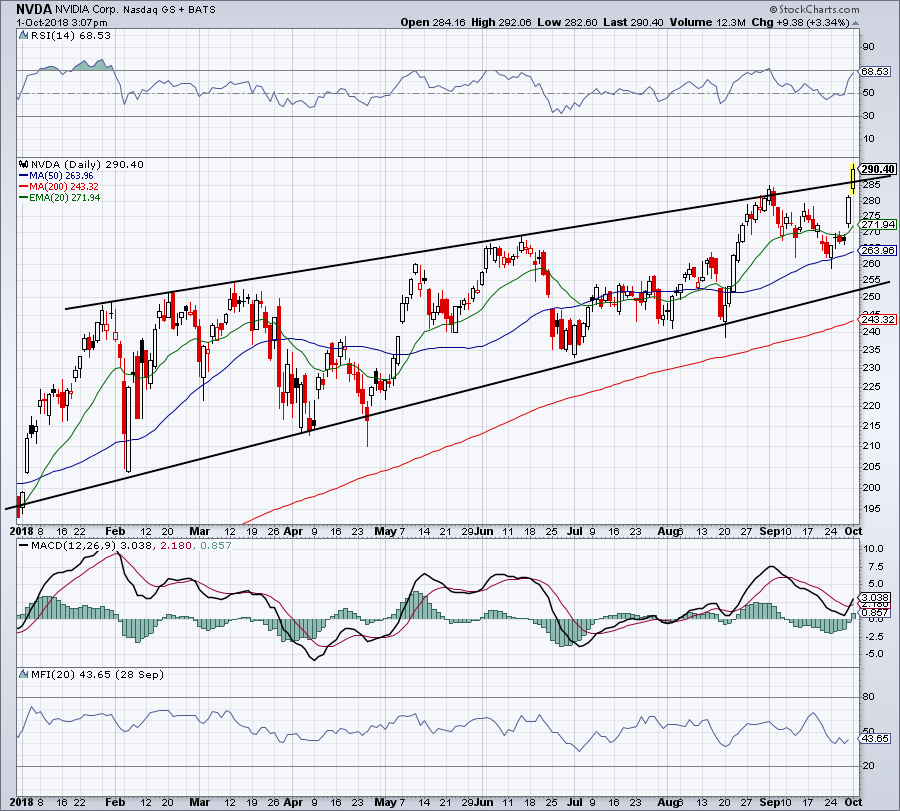900x811 pixels.
Task: Click the red line marker next to MA(200)
Action: [x=24, y=187]
